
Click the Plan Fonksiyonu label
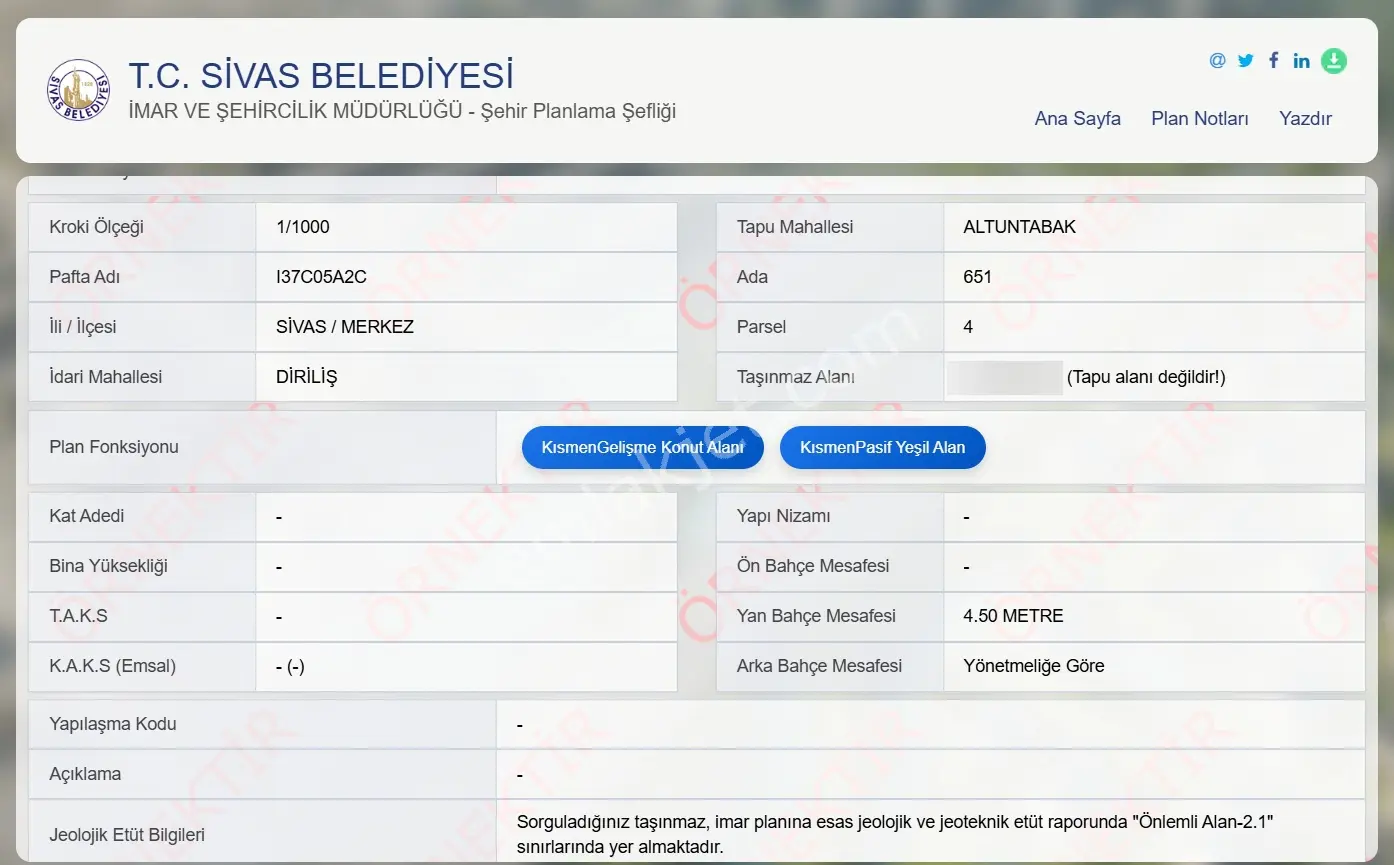tap(114, 447)
